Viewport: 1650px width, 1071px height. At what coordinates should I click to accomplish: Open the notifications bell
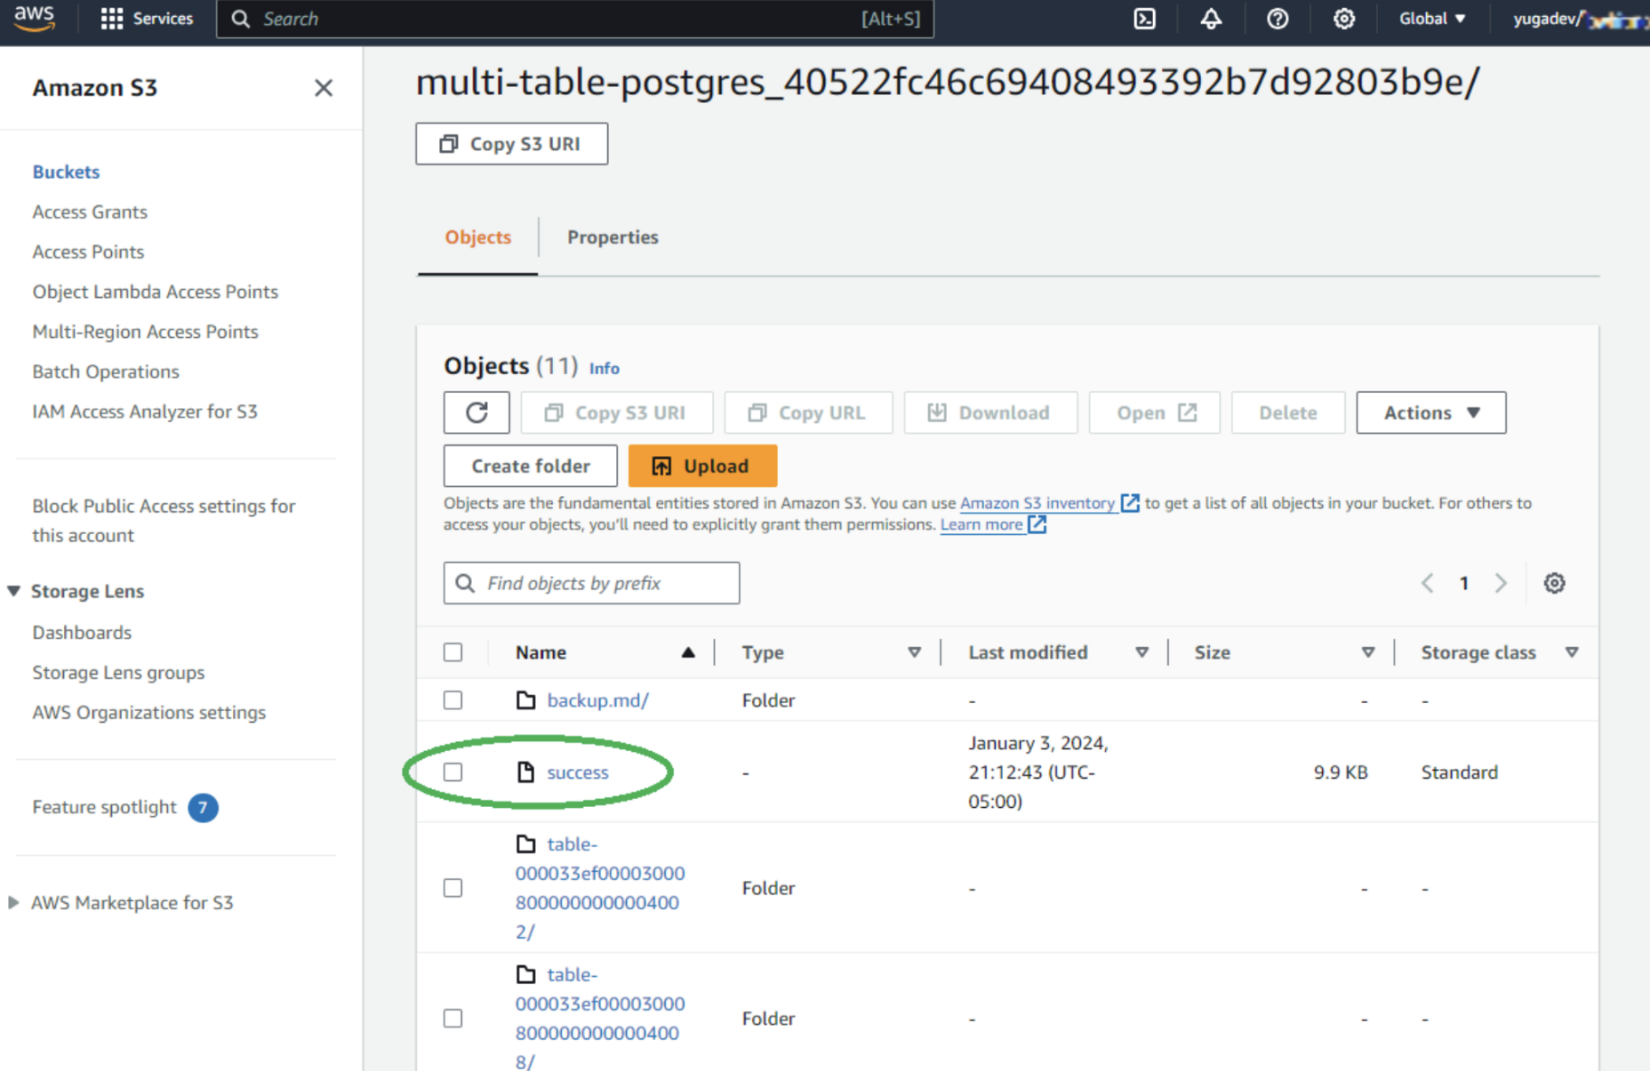coord(1210,18)
